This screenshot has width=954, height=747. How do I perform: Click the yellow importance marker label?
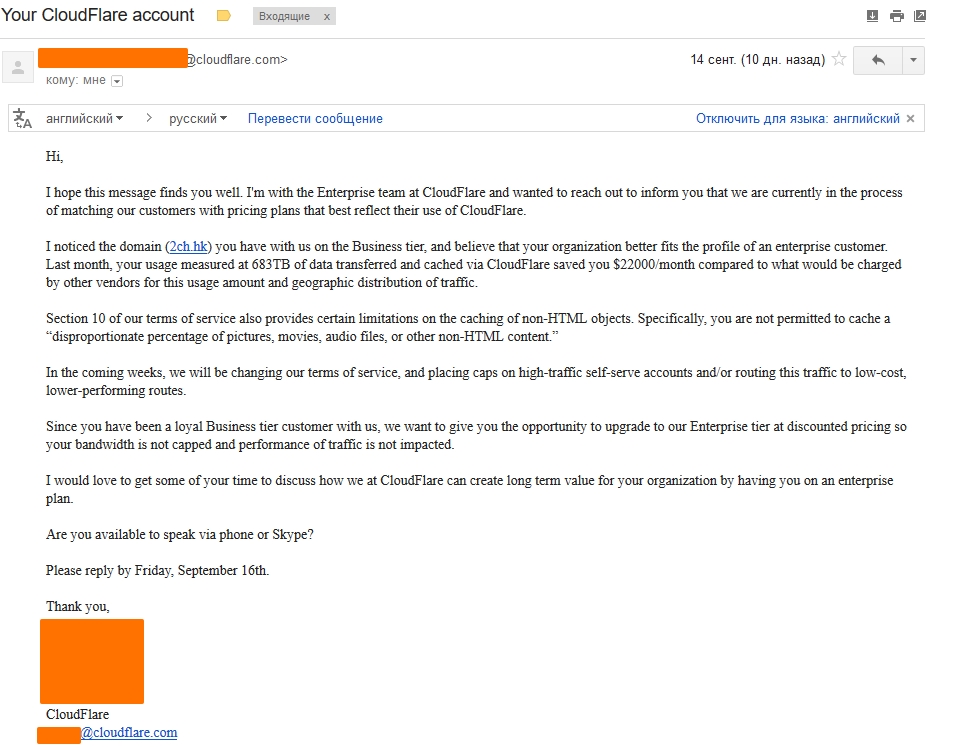click(x=223, y=16)
